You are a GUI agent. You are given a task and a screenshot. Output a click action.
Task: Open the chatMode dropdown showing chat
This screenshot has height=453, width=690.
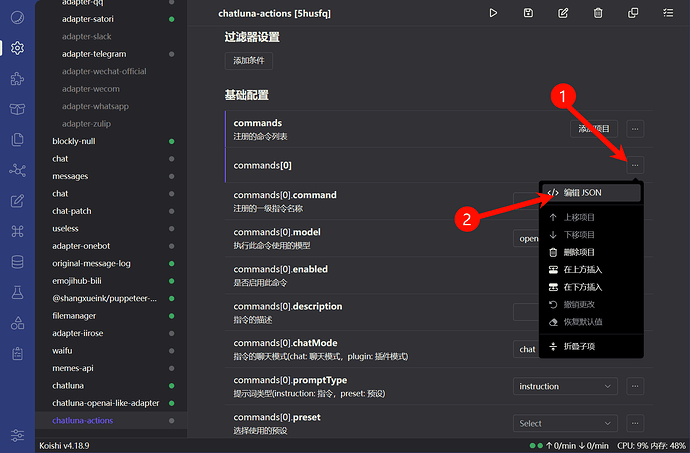click(527, 349)
